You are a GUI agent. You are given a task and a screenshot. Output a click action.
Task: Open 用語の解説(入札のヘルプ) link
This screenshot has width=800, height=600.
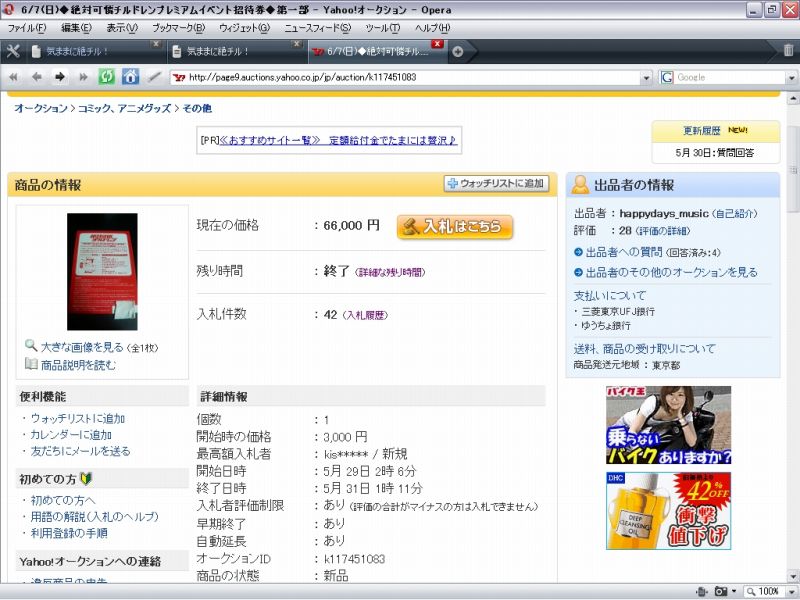pos(94,516)
